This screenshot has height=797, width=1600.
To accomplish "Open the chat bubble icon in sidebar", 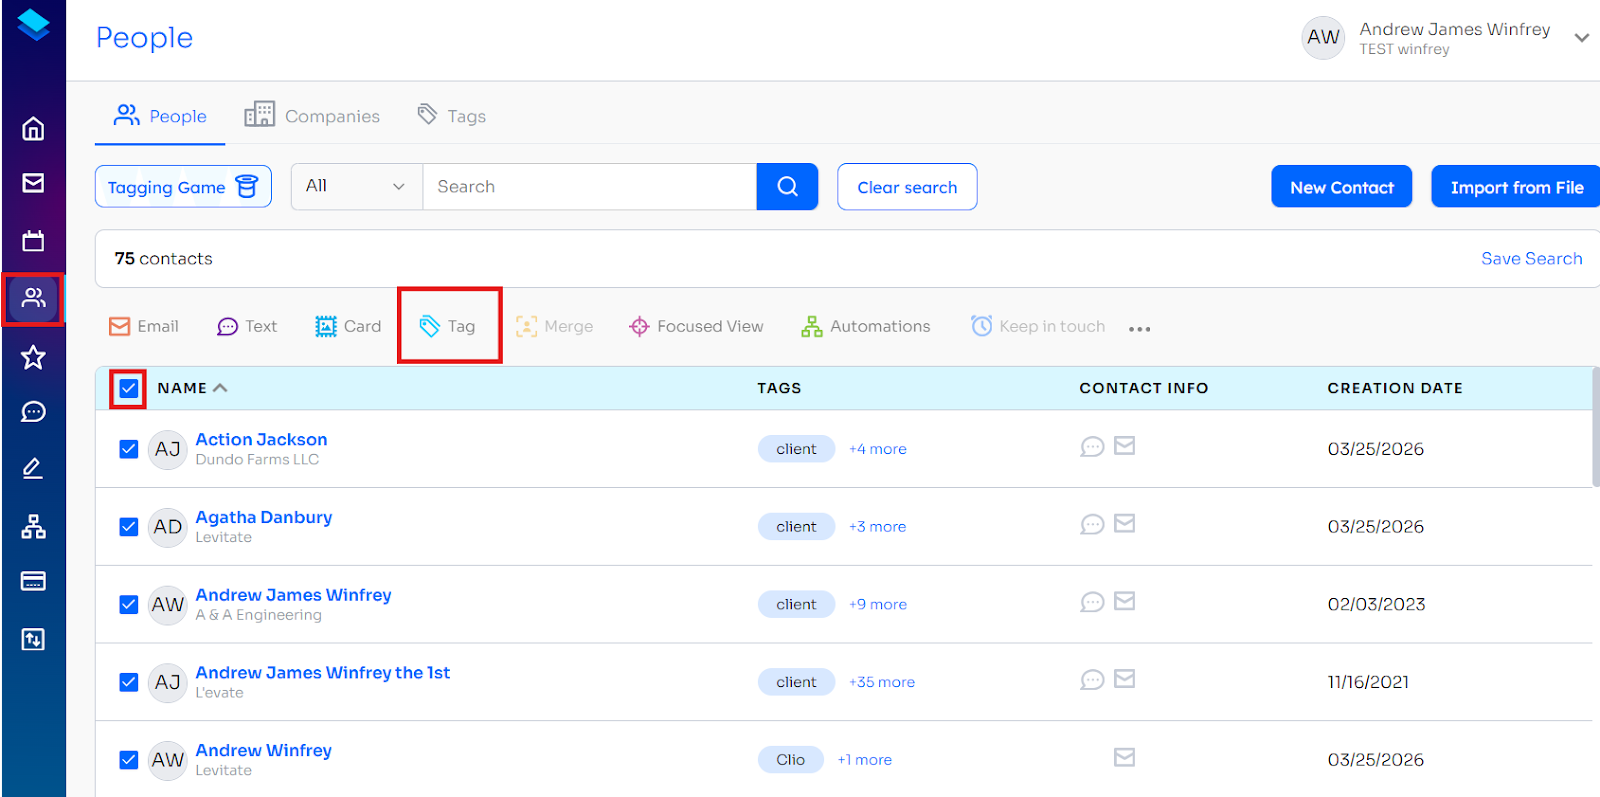I will (33, 412).
